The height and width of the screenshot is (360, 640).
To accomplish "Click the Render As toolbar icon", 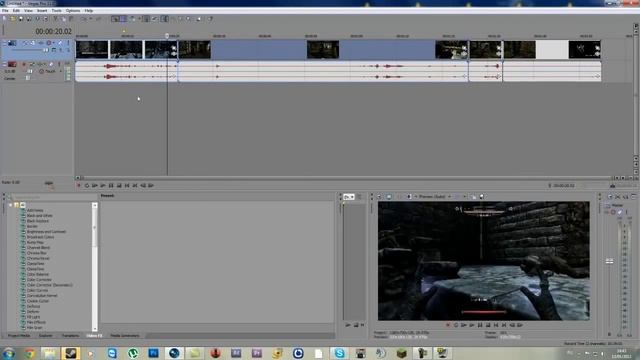I will coord(37,19).
